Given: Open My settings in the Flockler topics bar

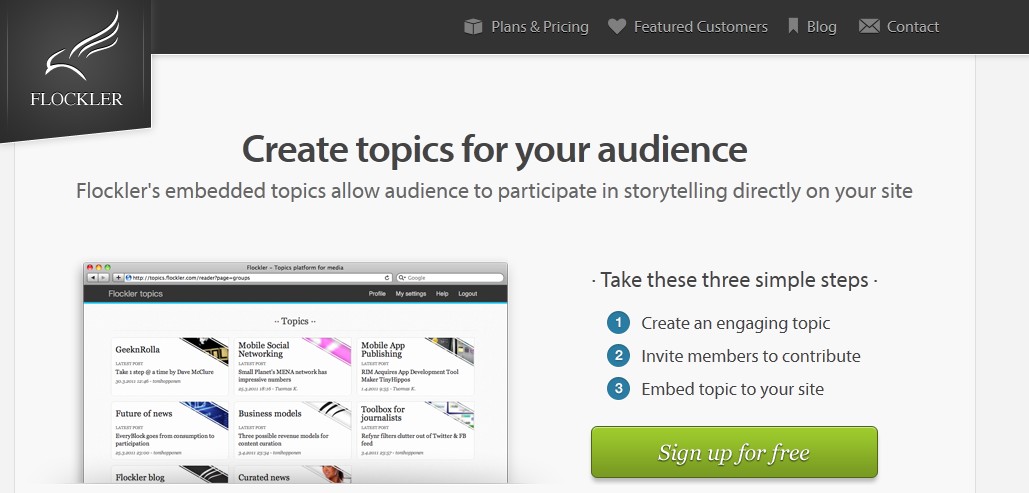Looking at the screenshot, I should 410,294.
